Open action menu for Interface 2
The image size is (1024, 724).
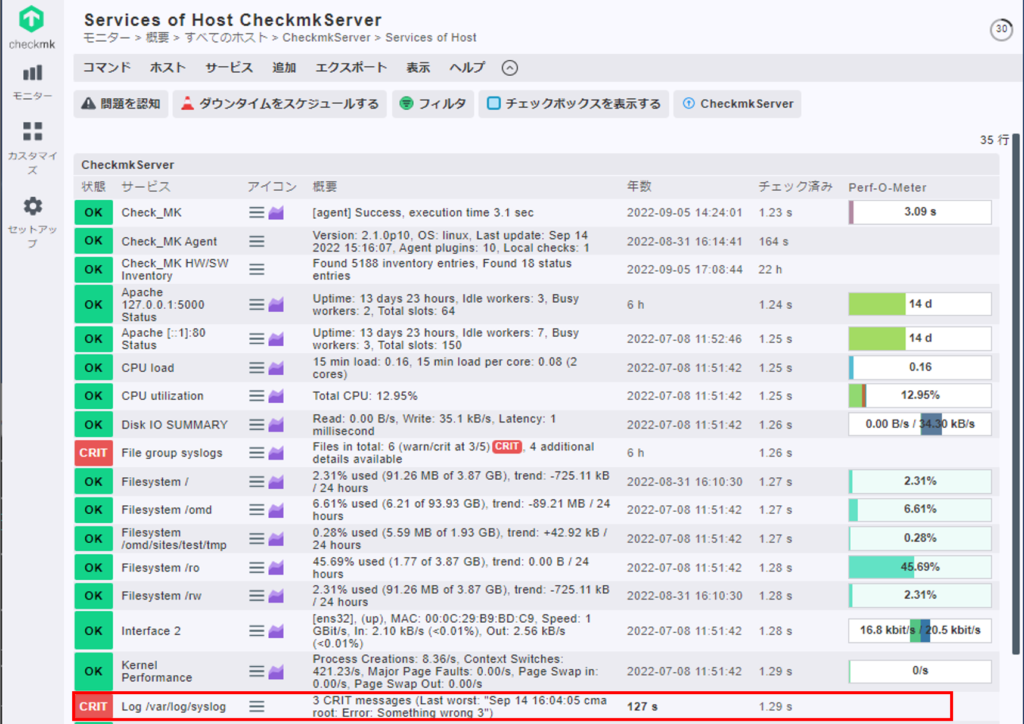257,631
